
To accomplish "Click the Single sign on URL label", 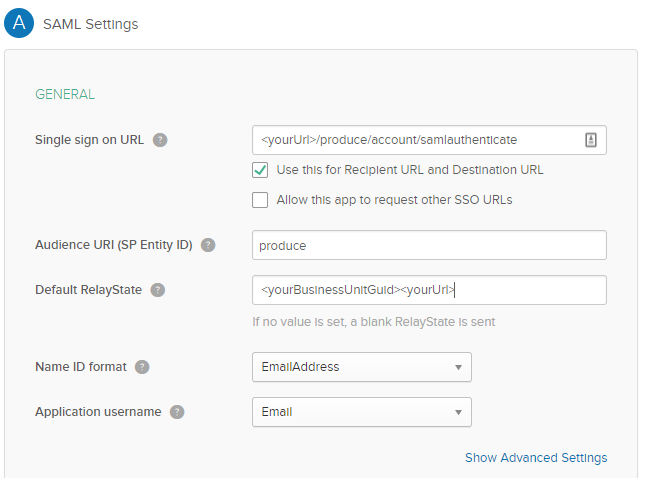I will (x=90, y=140).
